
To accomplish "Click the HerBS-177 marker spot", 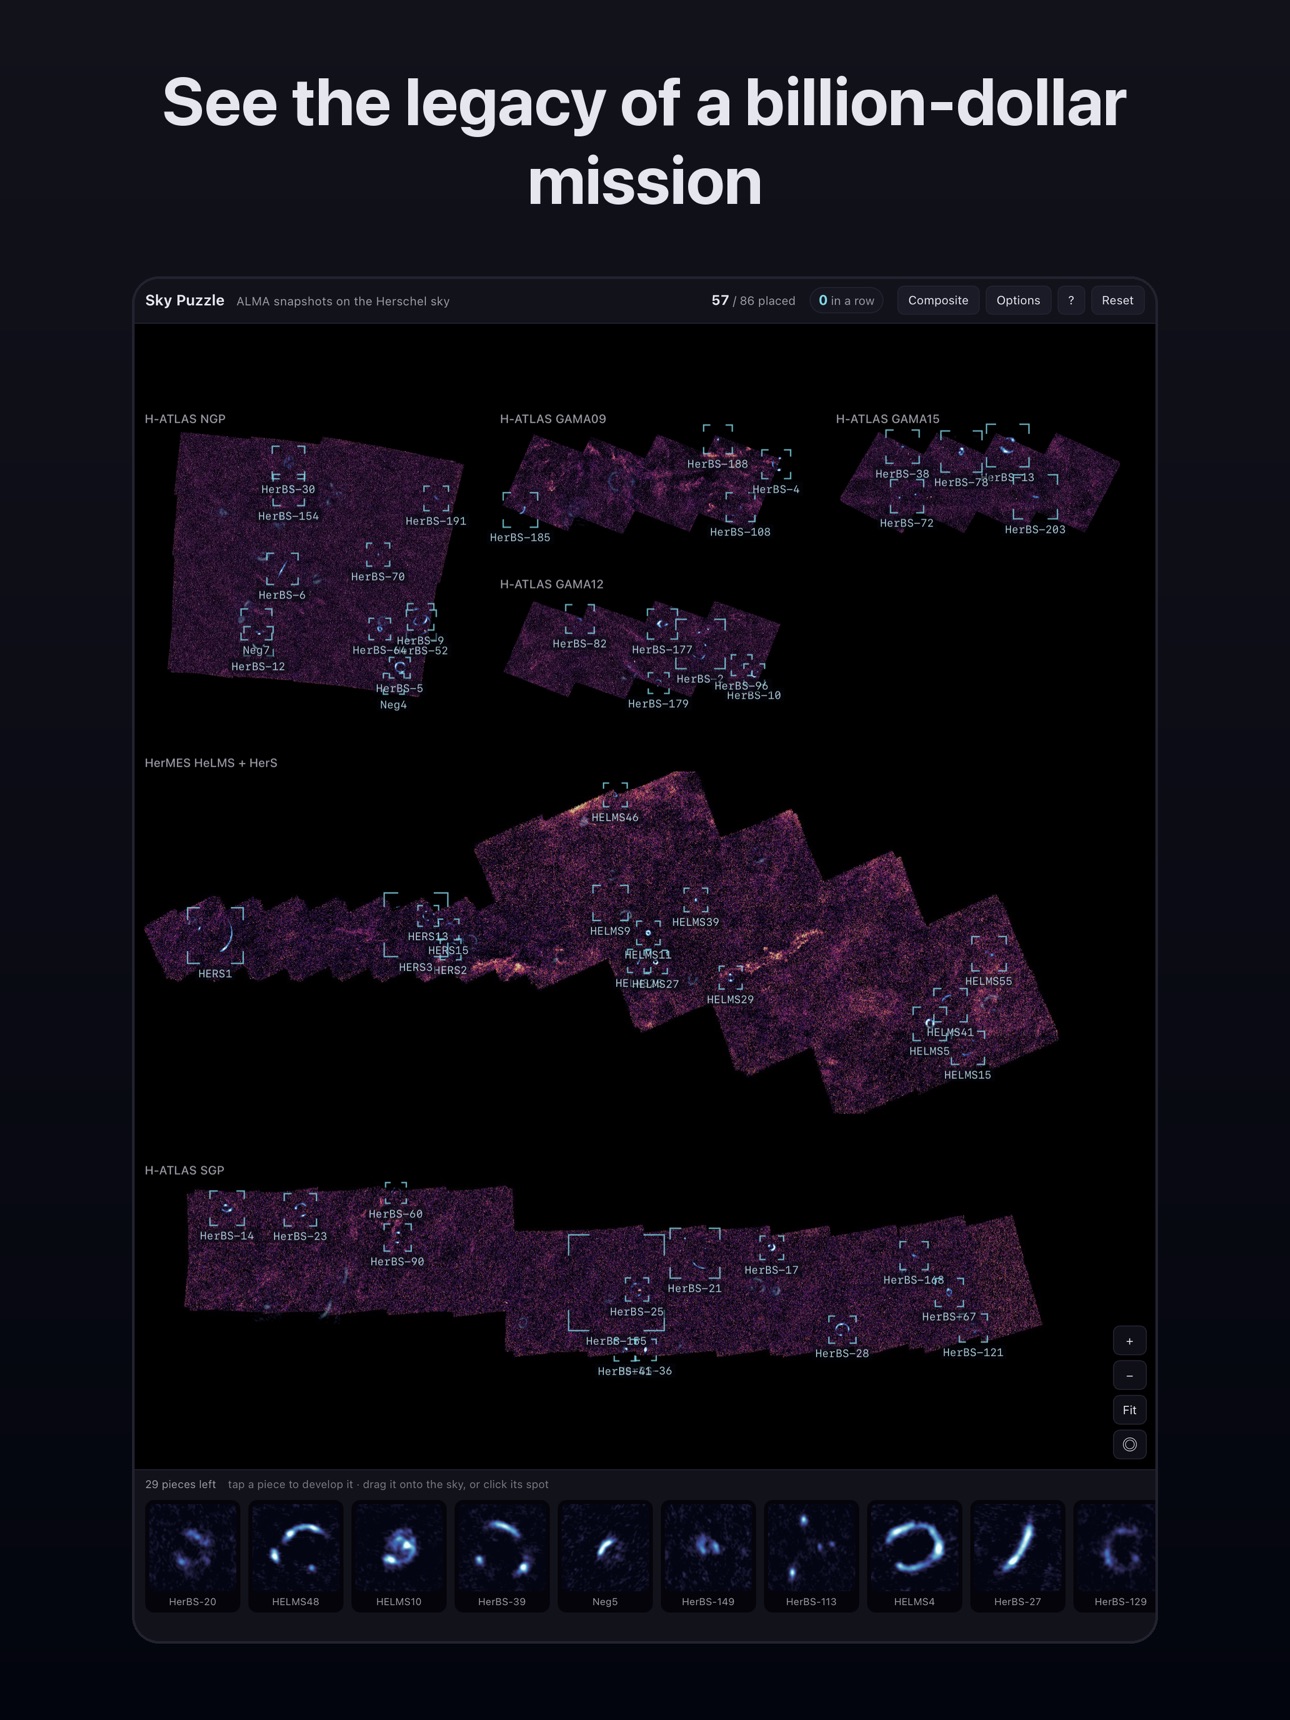I will click(662, 625).
